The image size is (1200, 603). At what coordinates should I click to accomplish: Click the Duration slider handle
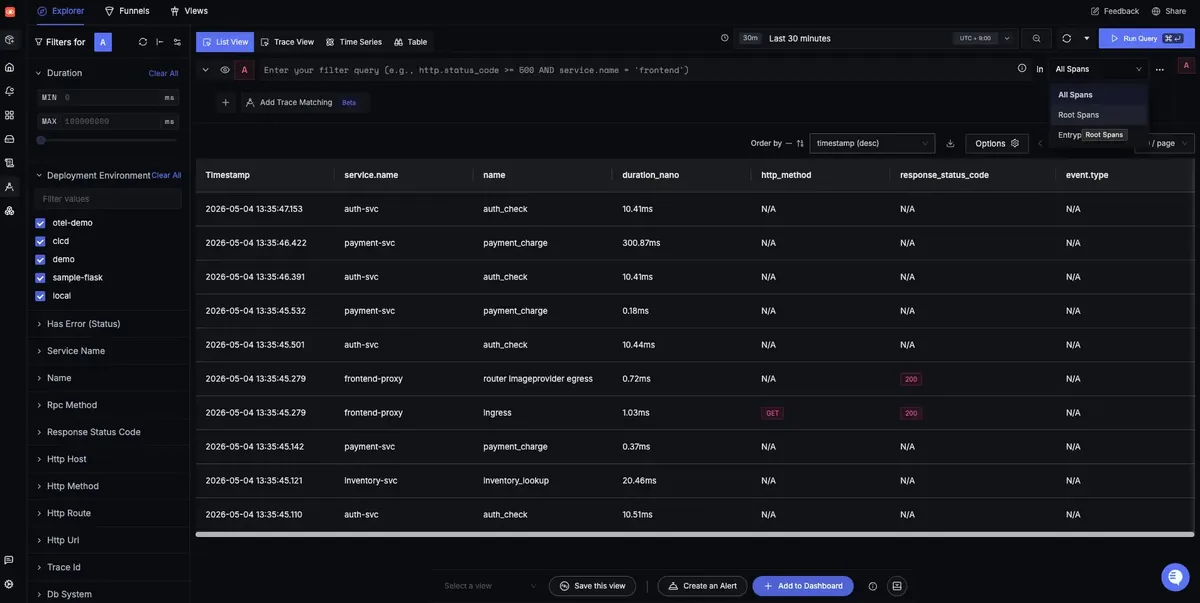[x=41, y=140]
